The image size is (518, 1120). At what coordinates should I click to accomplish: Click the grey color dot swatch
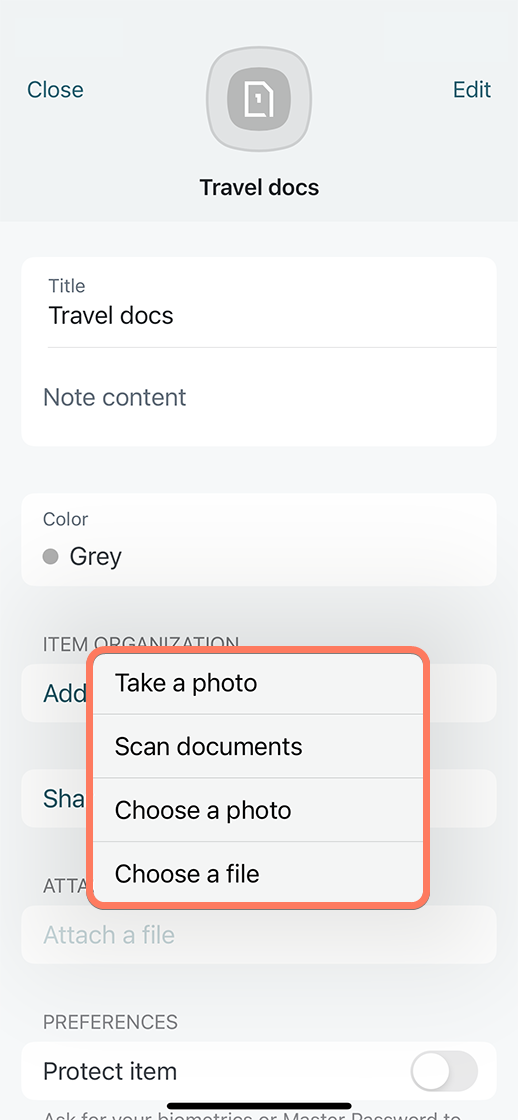click(50, 556)
